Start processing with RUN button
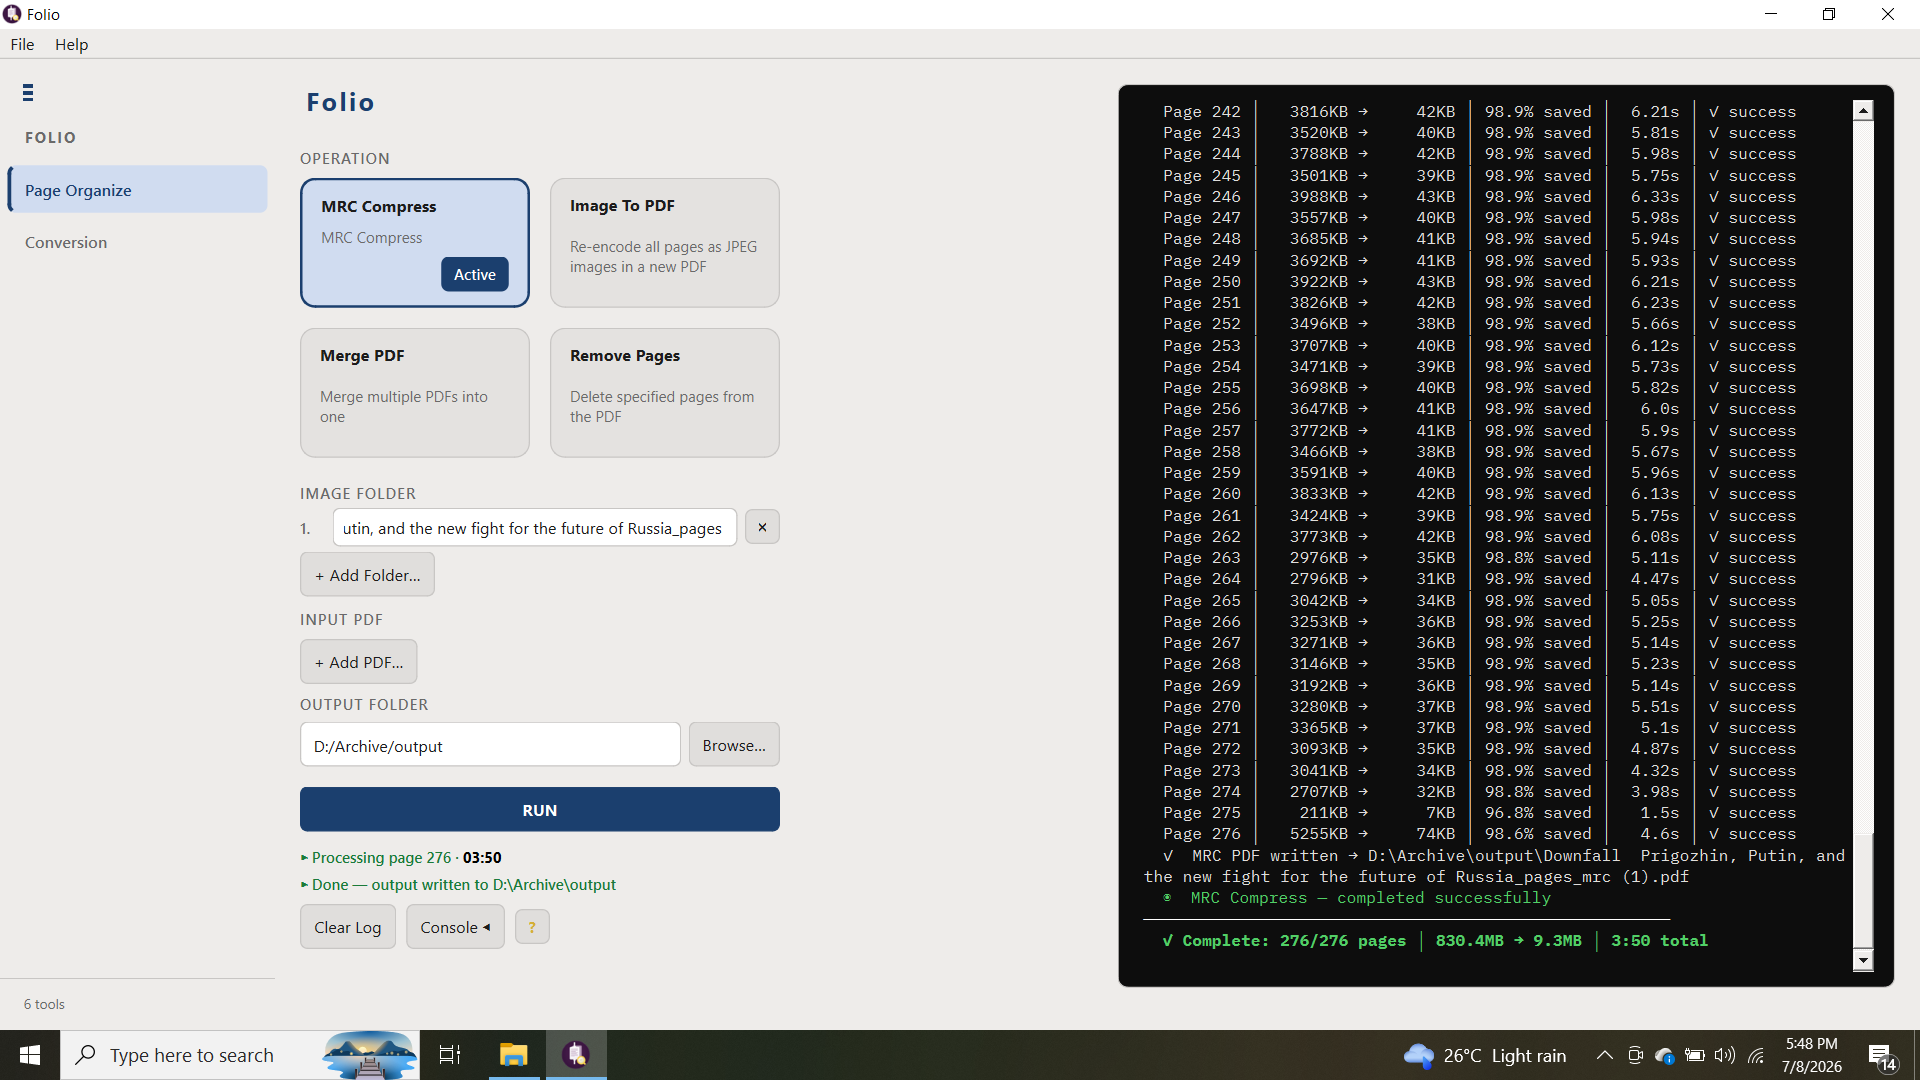 click(x=539, y=810)
